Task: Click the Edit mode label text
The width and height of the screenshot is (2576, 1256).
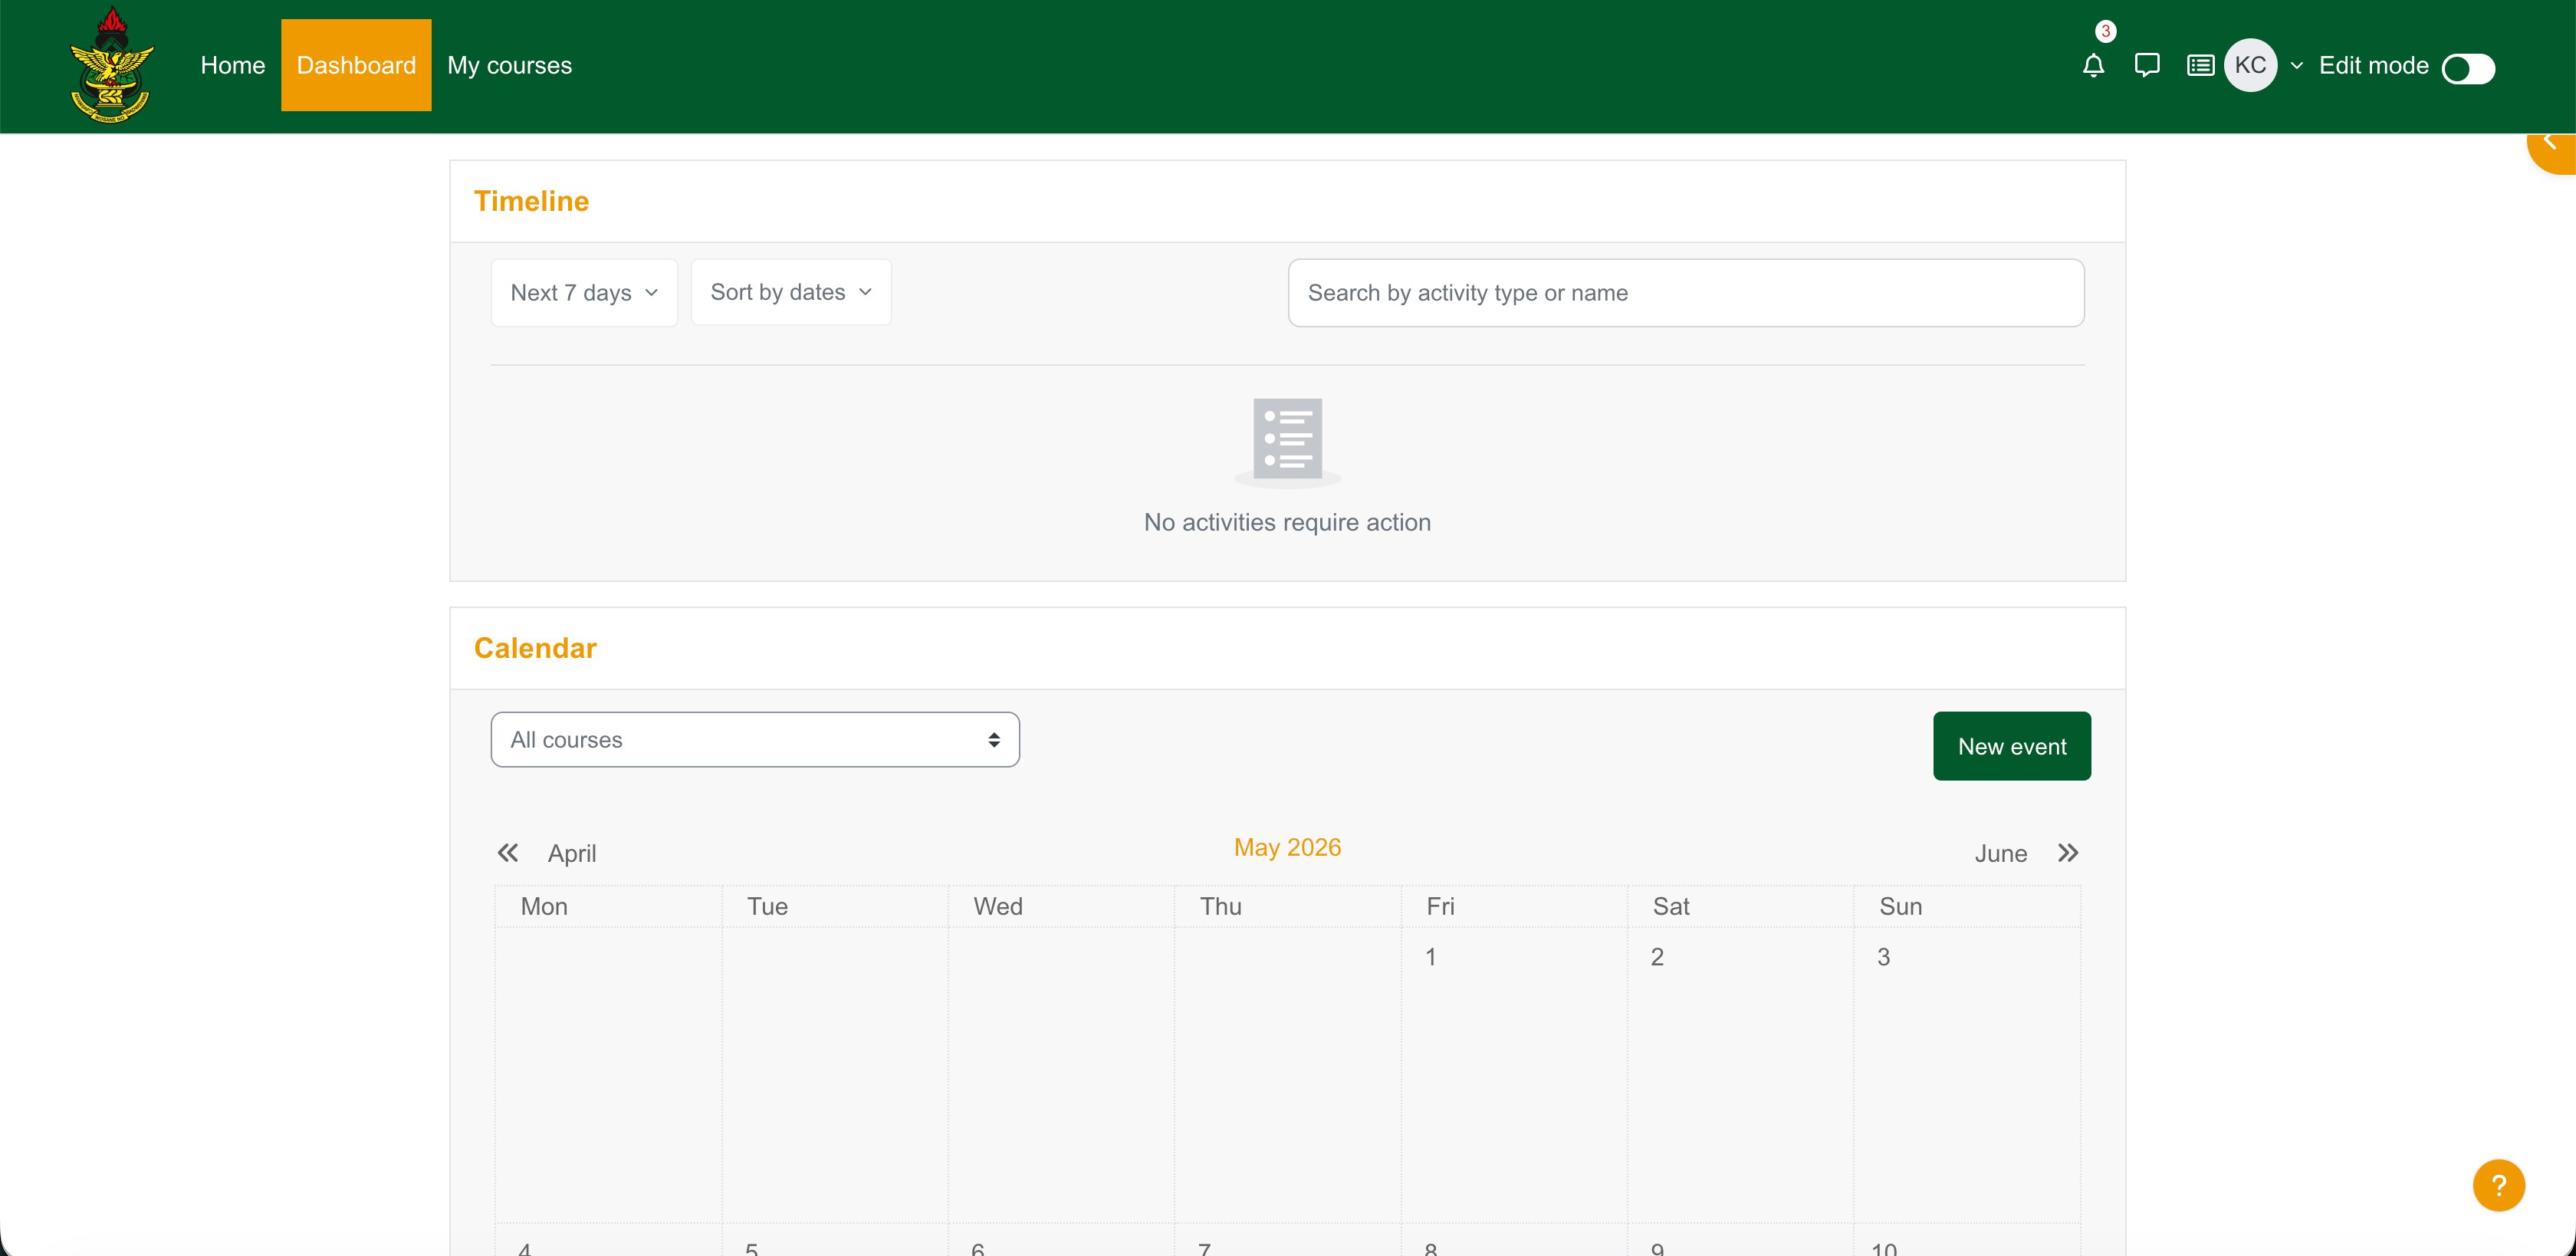Action: (x=2373, y=66)
